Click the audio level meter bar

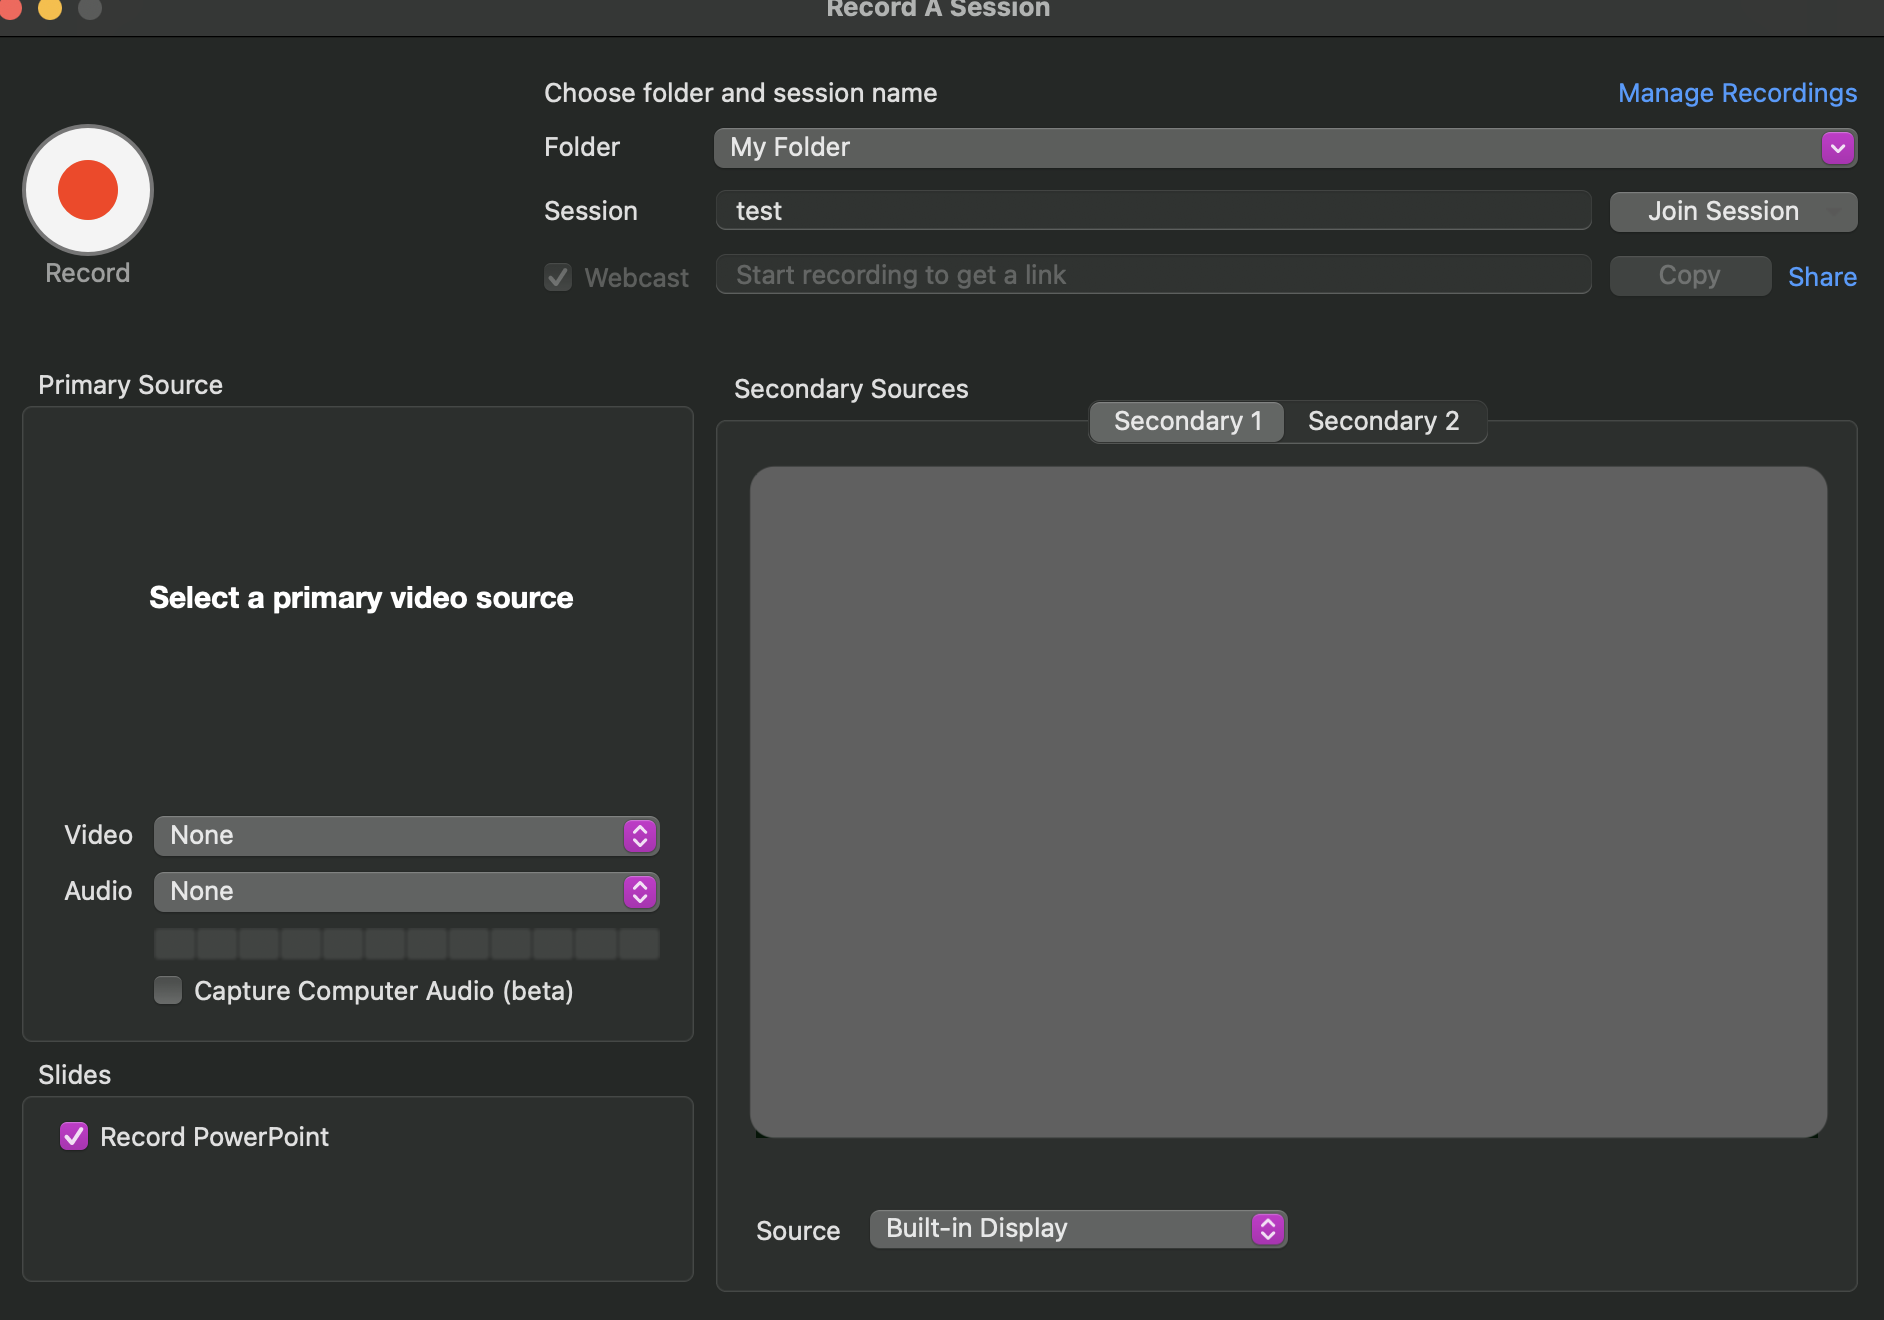[x=406, y=943]
